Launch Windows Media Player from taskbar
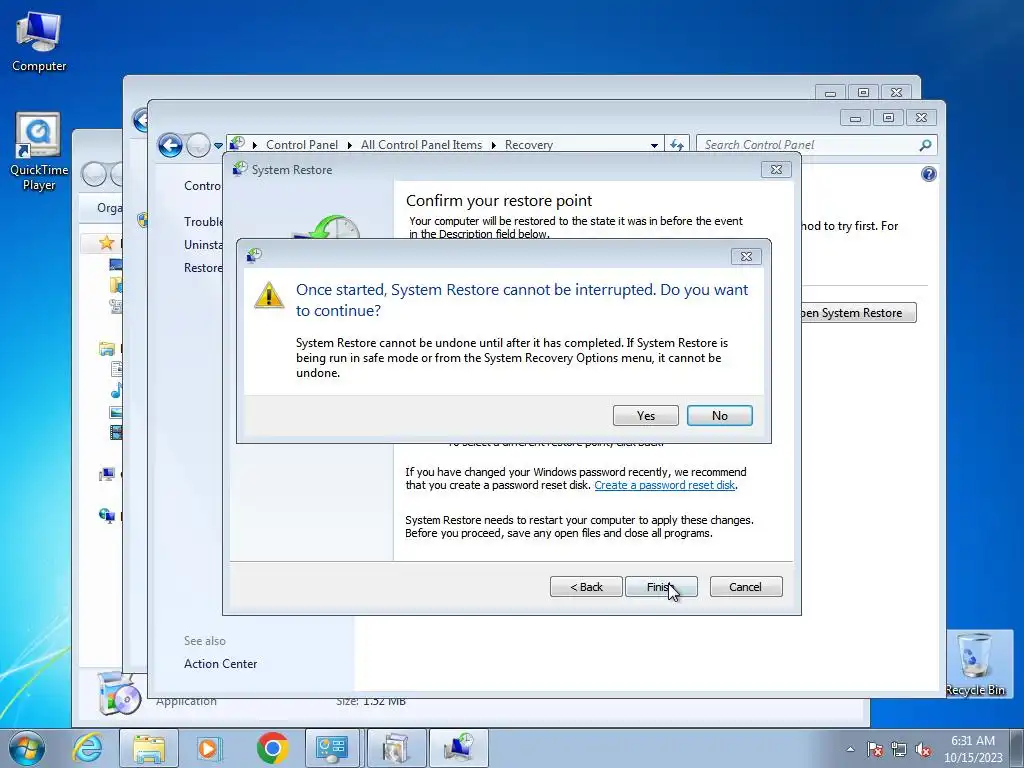 [210, 748]
